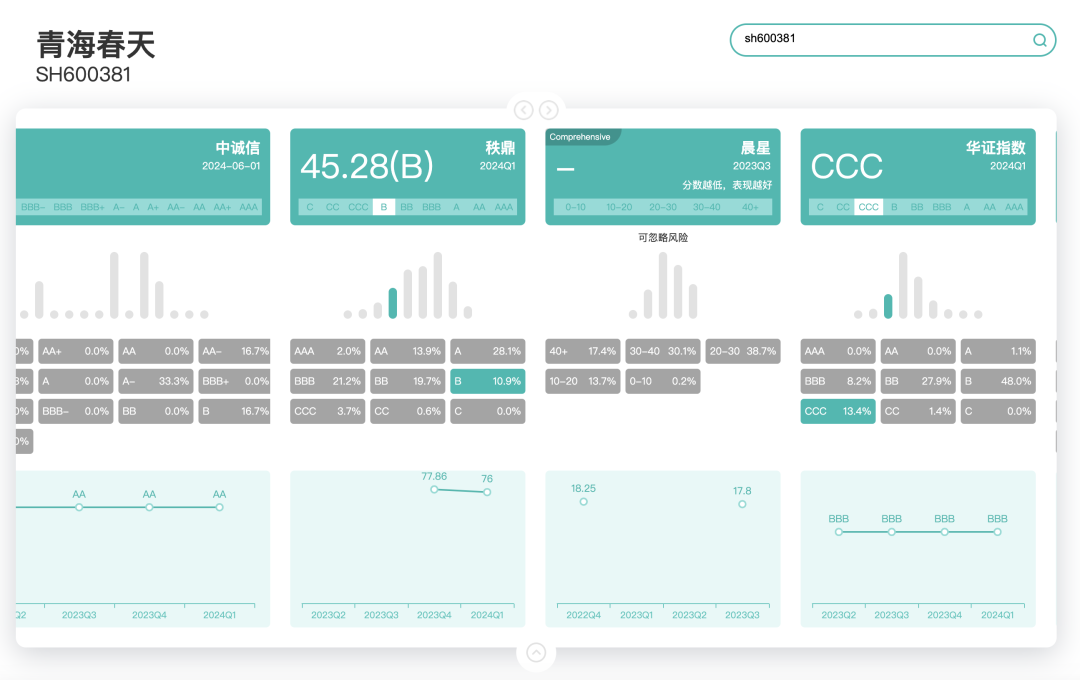Select highlighted CCC on 华证指数 rating scale
Image resolution: width=1080 pixels, height=680 pixels.
coord(869,207)
